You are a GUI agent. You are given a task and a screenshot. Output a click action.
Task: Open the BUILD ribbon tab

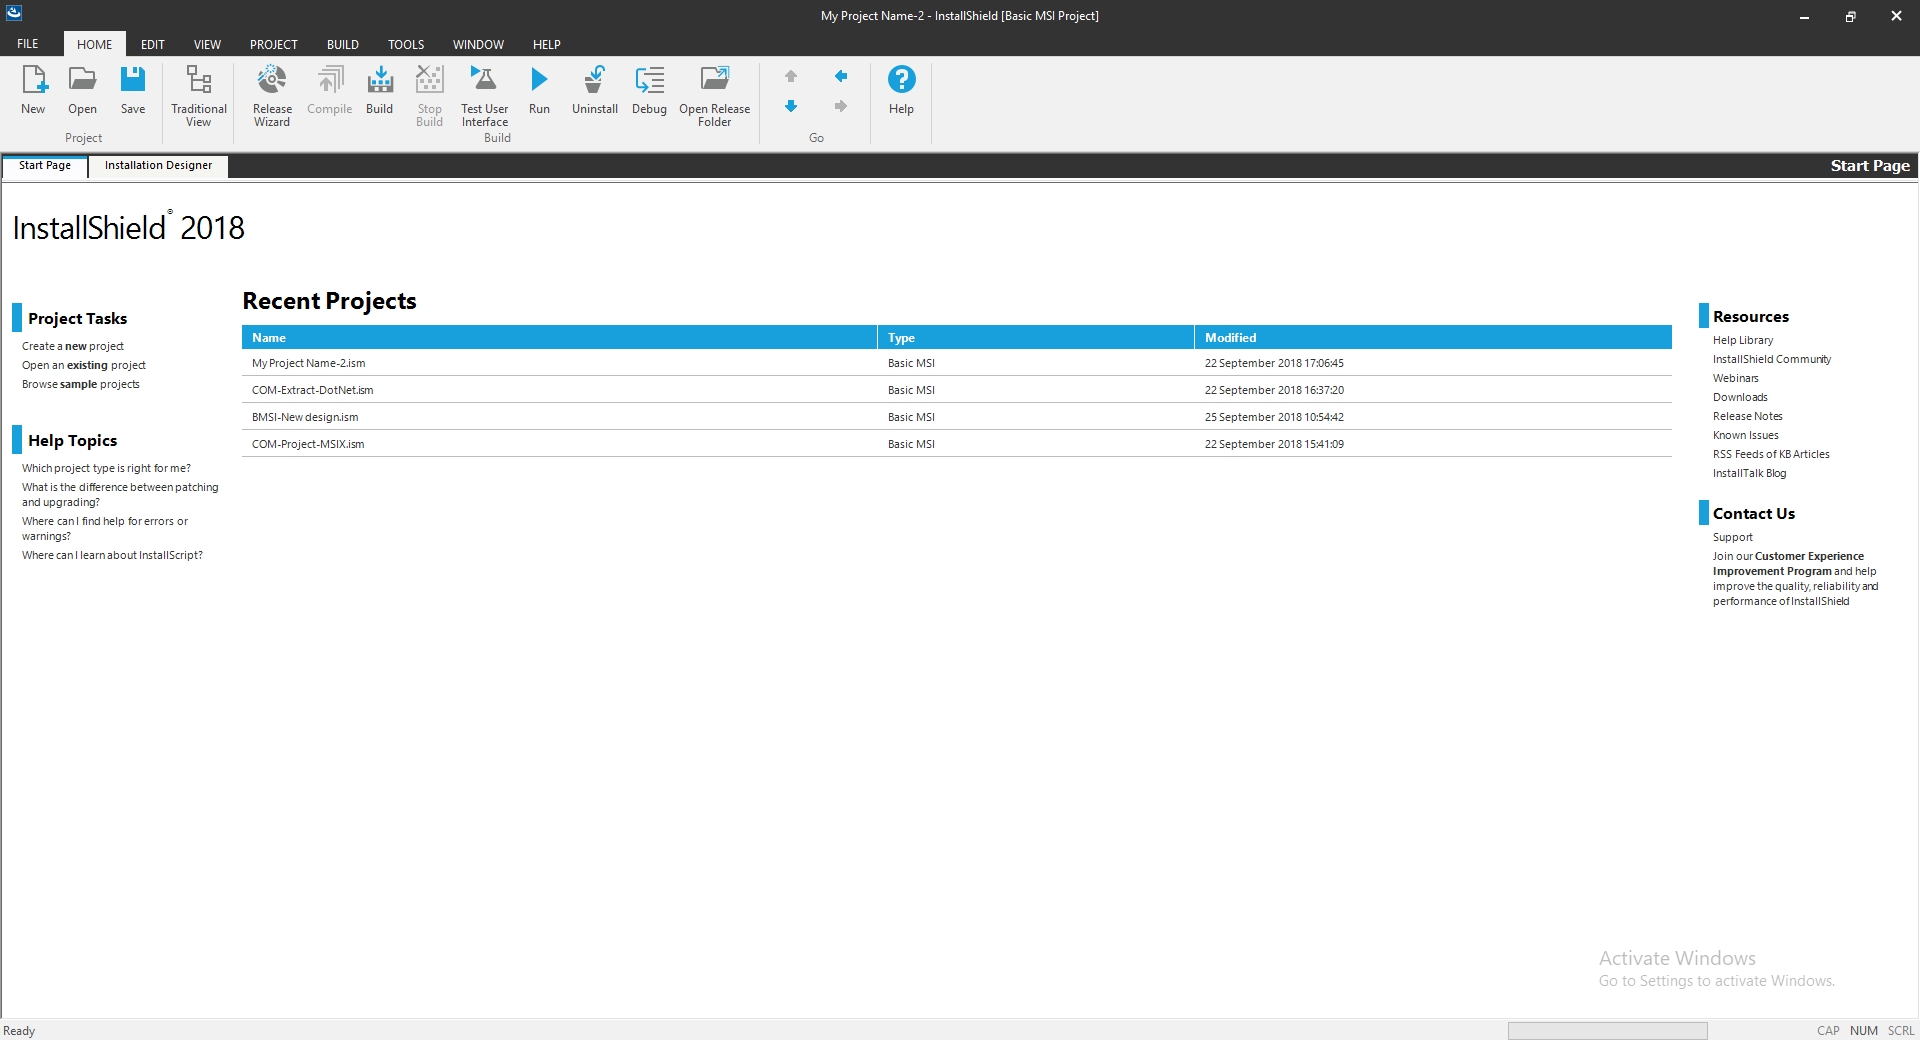tap(343, 44)
